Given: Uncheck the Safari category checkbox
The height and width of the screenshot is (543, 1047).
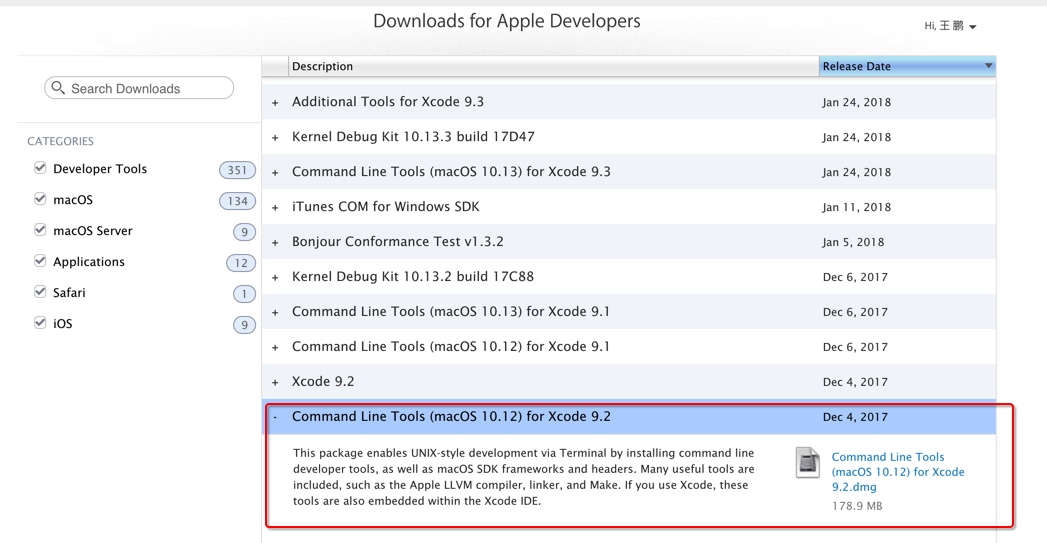Looking at the screenshot, I should pyautogui.click(x=40, y=291).
